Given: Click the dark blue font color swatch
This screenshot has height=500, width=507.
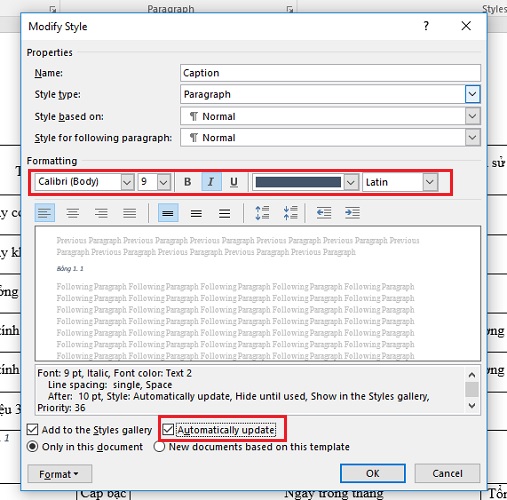Looking at the screenshot, I should pos(298,182).
